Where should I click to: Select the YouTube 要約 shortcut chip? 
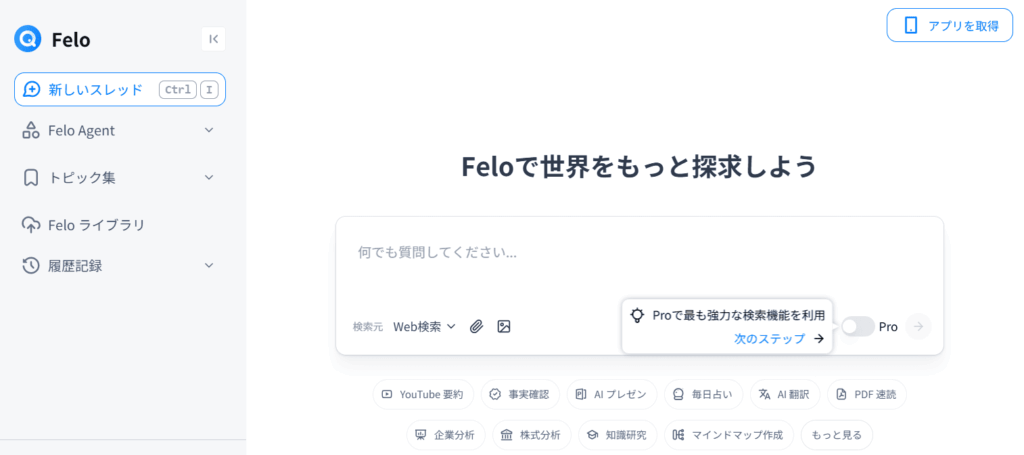pyautogui.click(x=423, y=394)
